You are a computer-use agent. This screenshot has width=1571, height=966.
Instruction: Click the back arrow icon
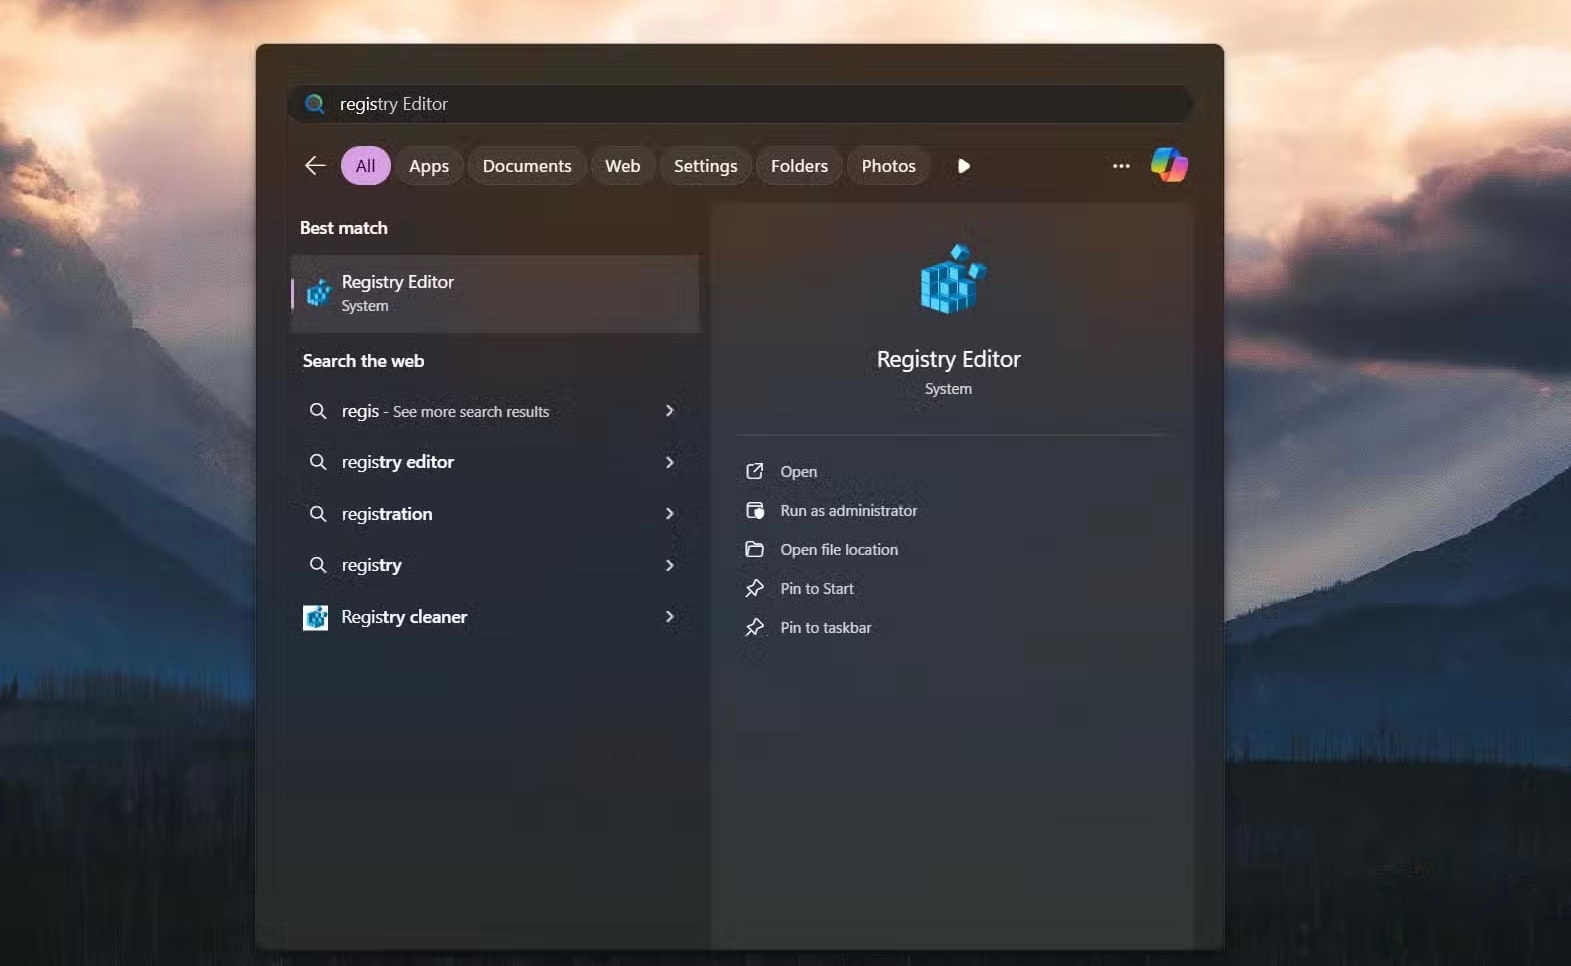(x=315, y=166)
